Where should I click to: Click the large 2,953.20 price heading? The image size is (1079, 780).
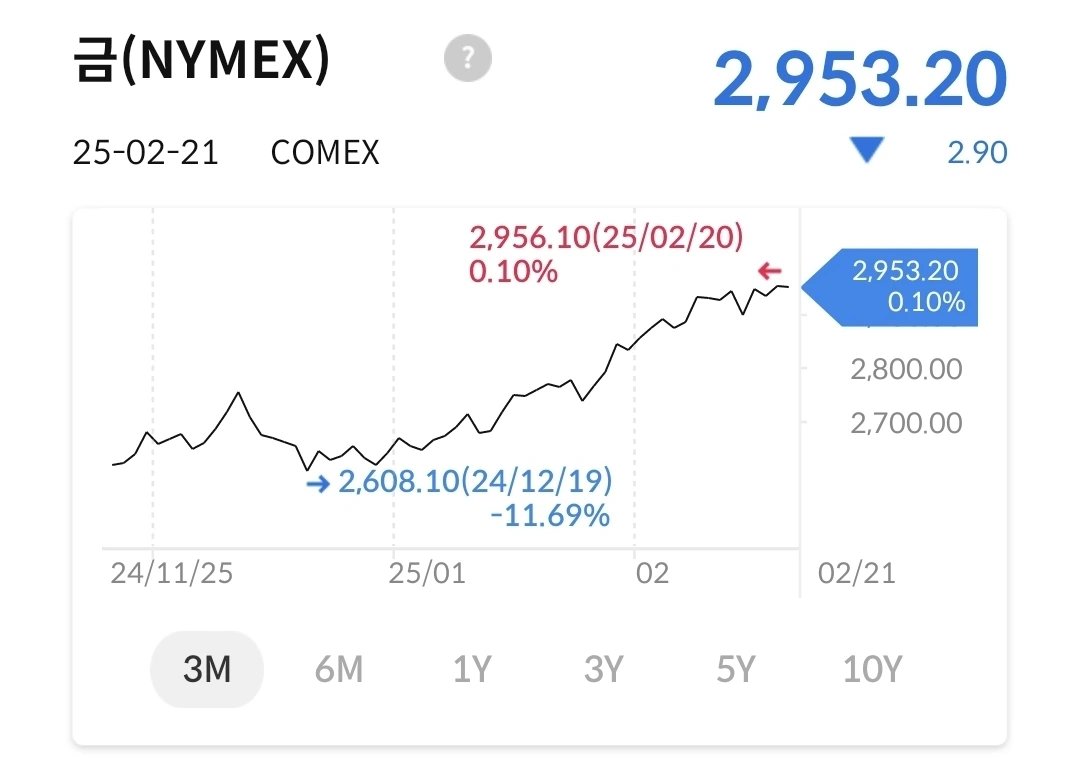pyautogui.click(x=860, y=80)
